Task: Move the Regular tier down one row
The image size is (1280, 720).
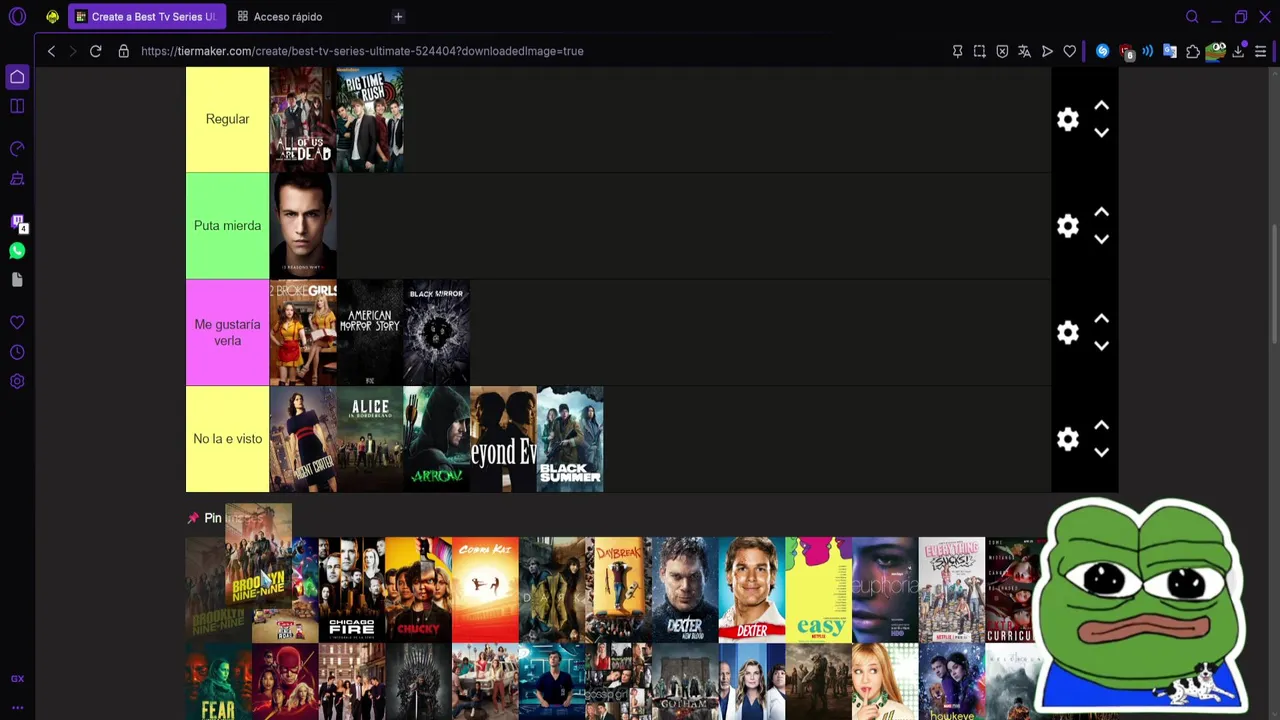Action: [1101, 132]
